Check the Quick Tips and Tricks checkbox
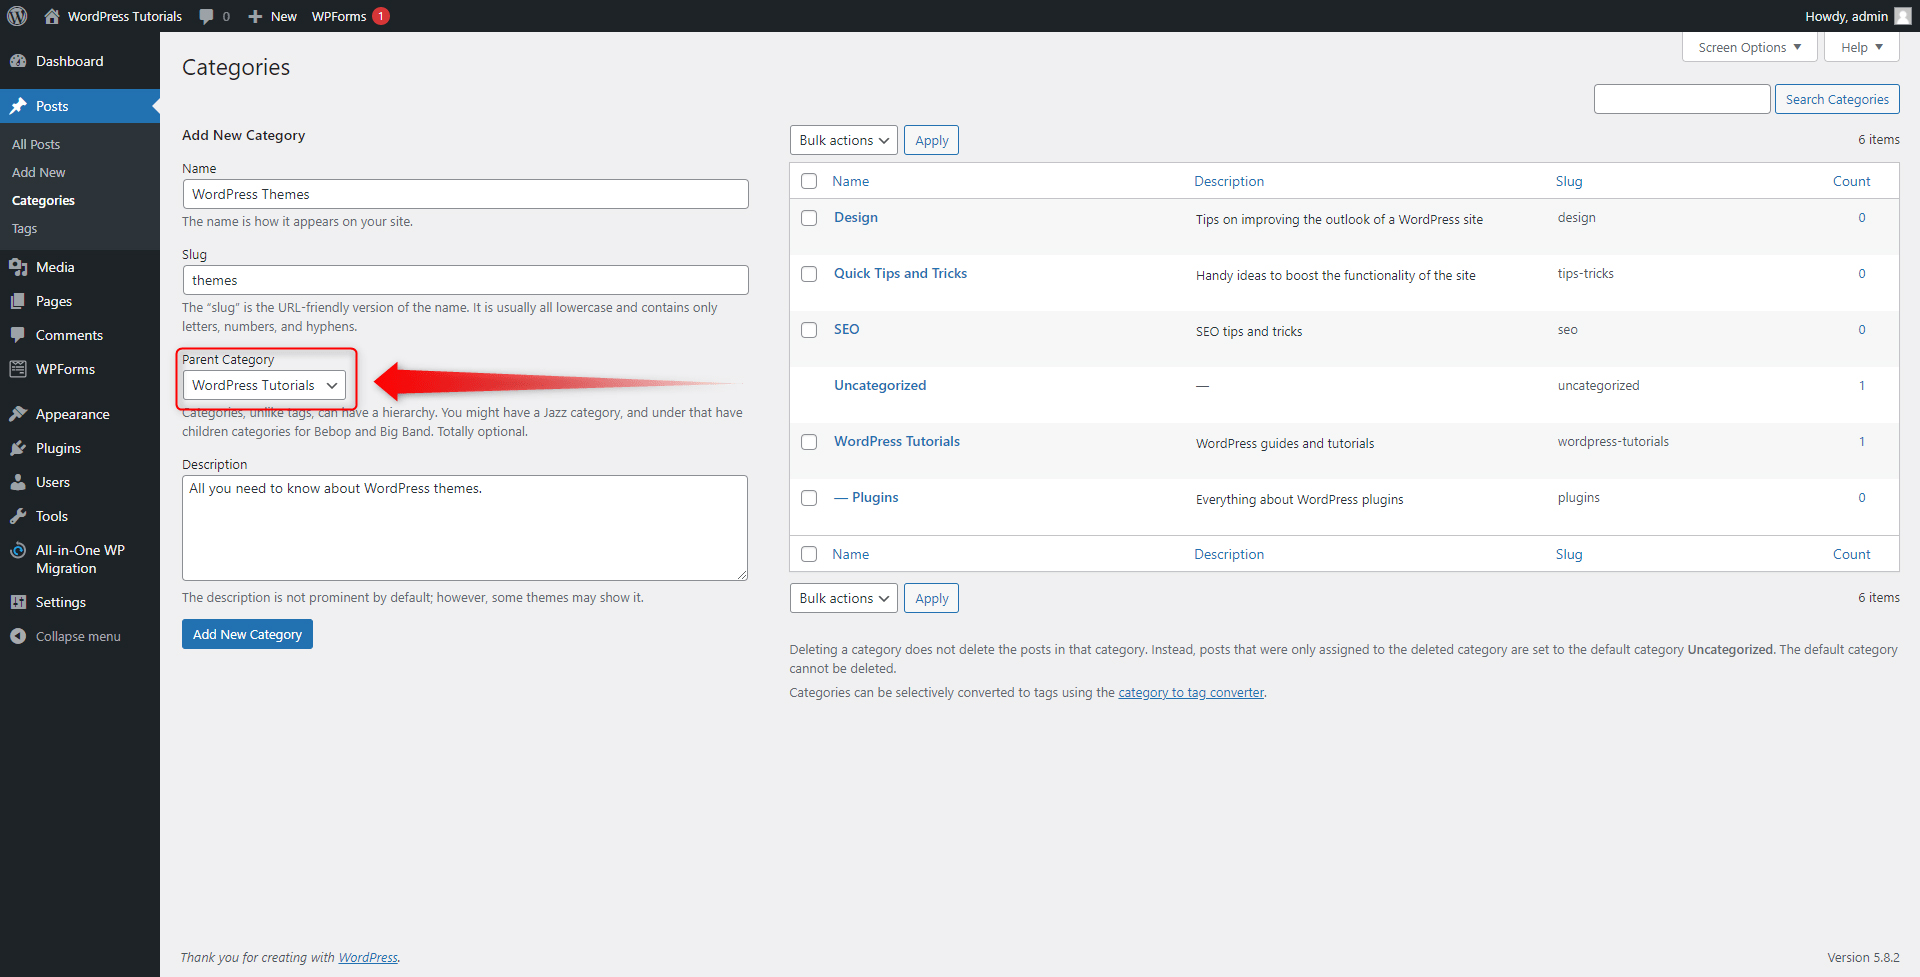This screenshot has width=1920, height=977. [809, 274]
